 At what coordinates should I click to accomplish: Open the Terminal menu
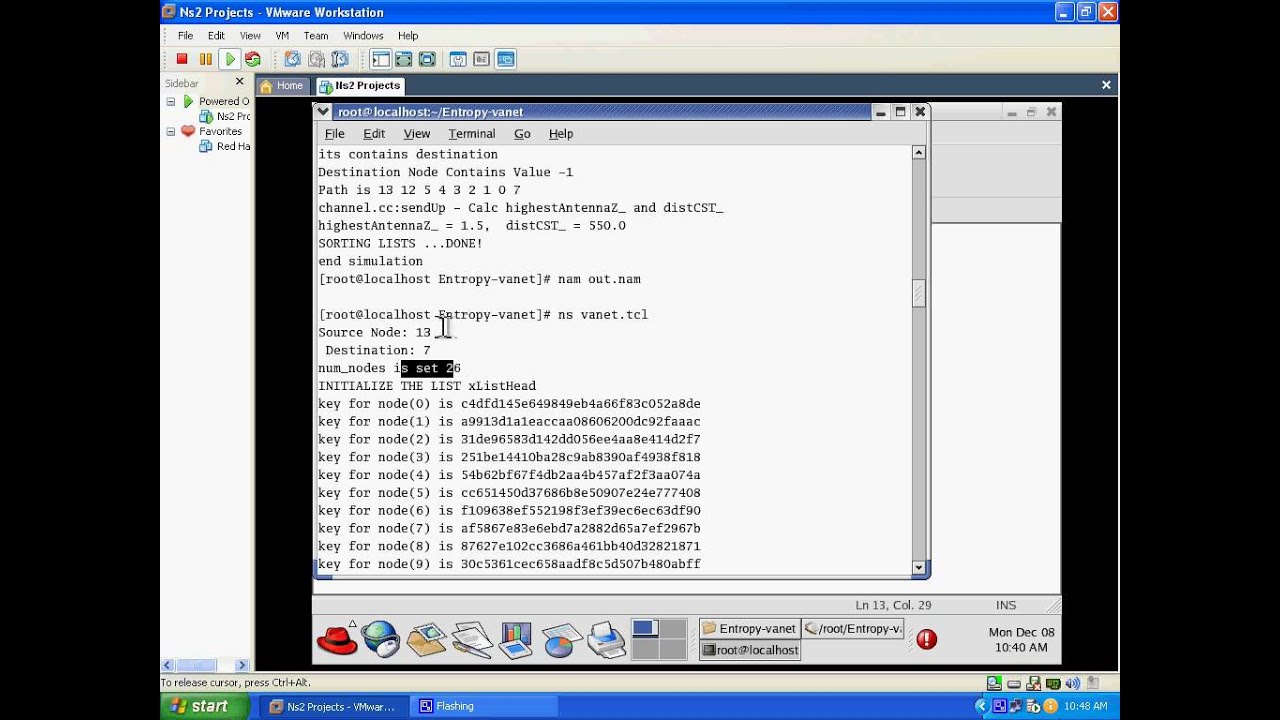coord(472,134)
